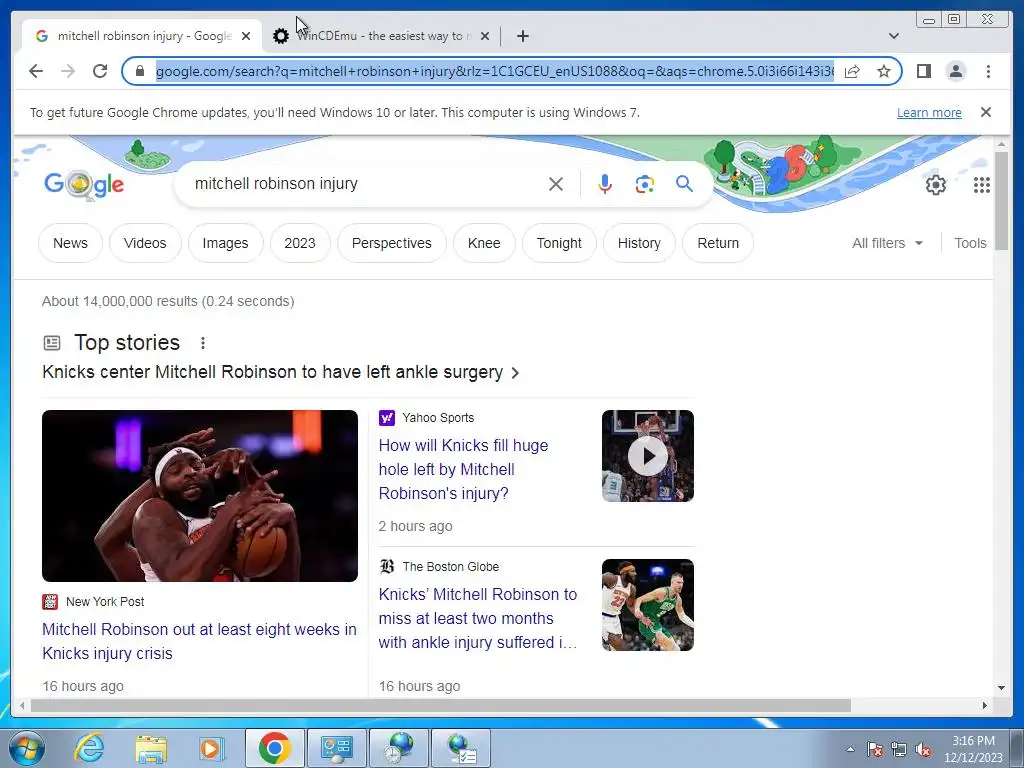Click the horizontal scrollbar right arrow

(985, 705)
